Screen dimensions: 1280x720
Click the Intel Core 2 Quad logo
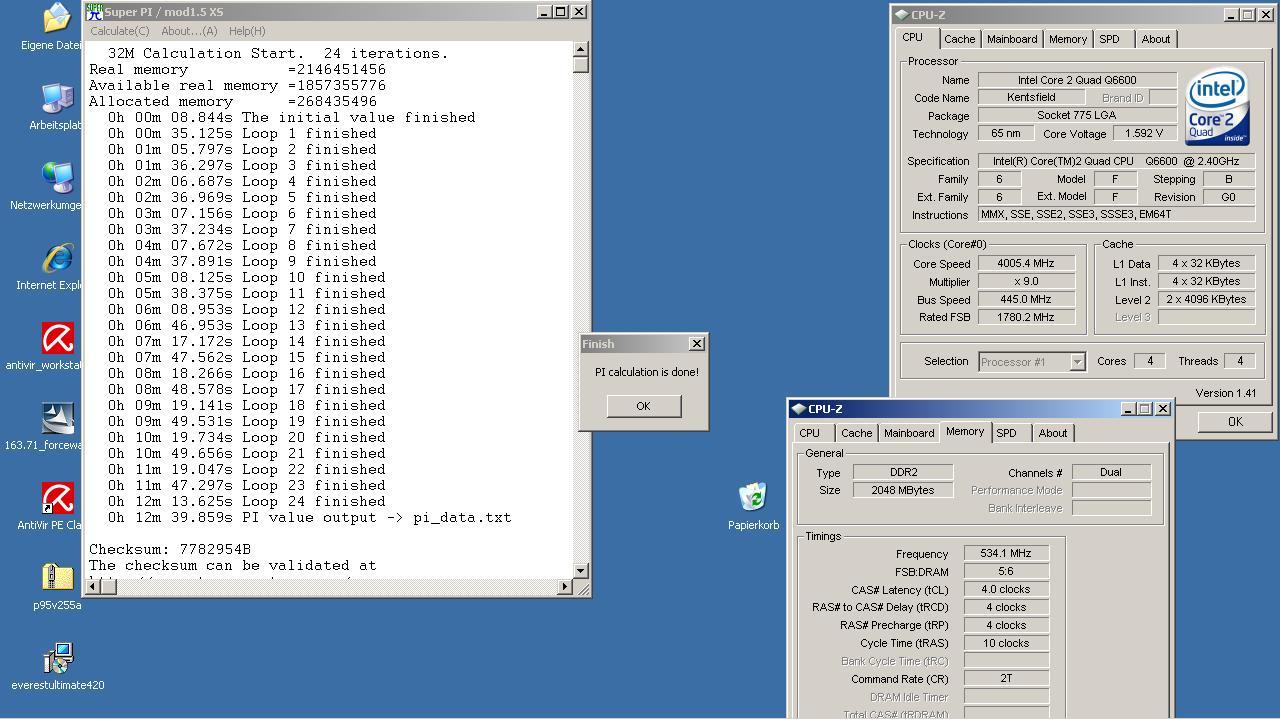click(1217, 106)
